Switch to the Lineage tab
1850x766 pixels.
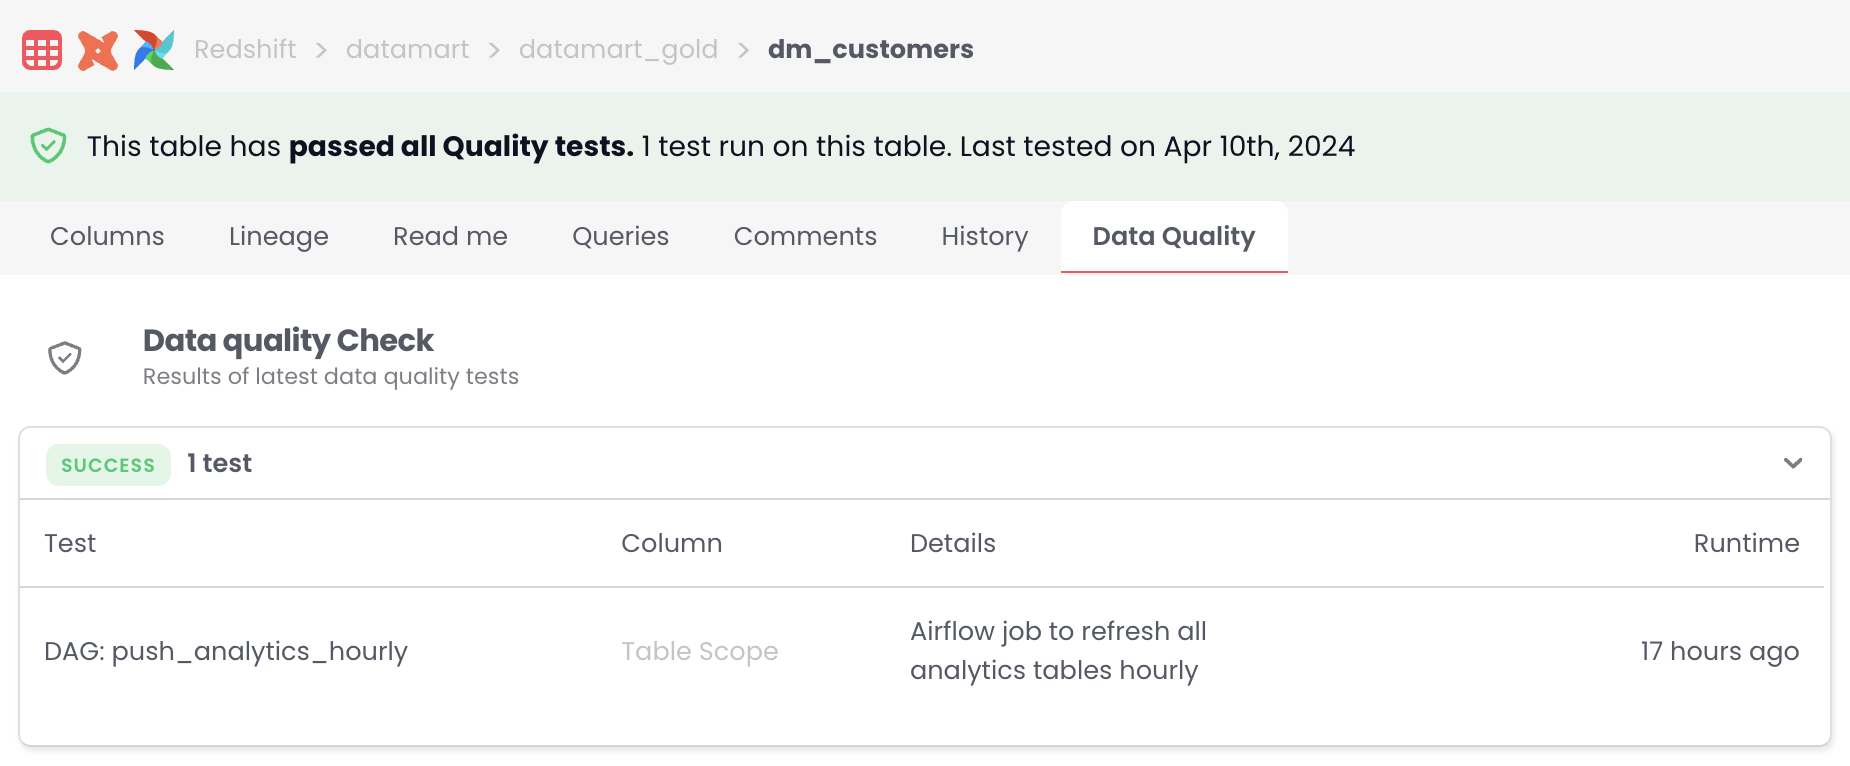coord(278,237)
